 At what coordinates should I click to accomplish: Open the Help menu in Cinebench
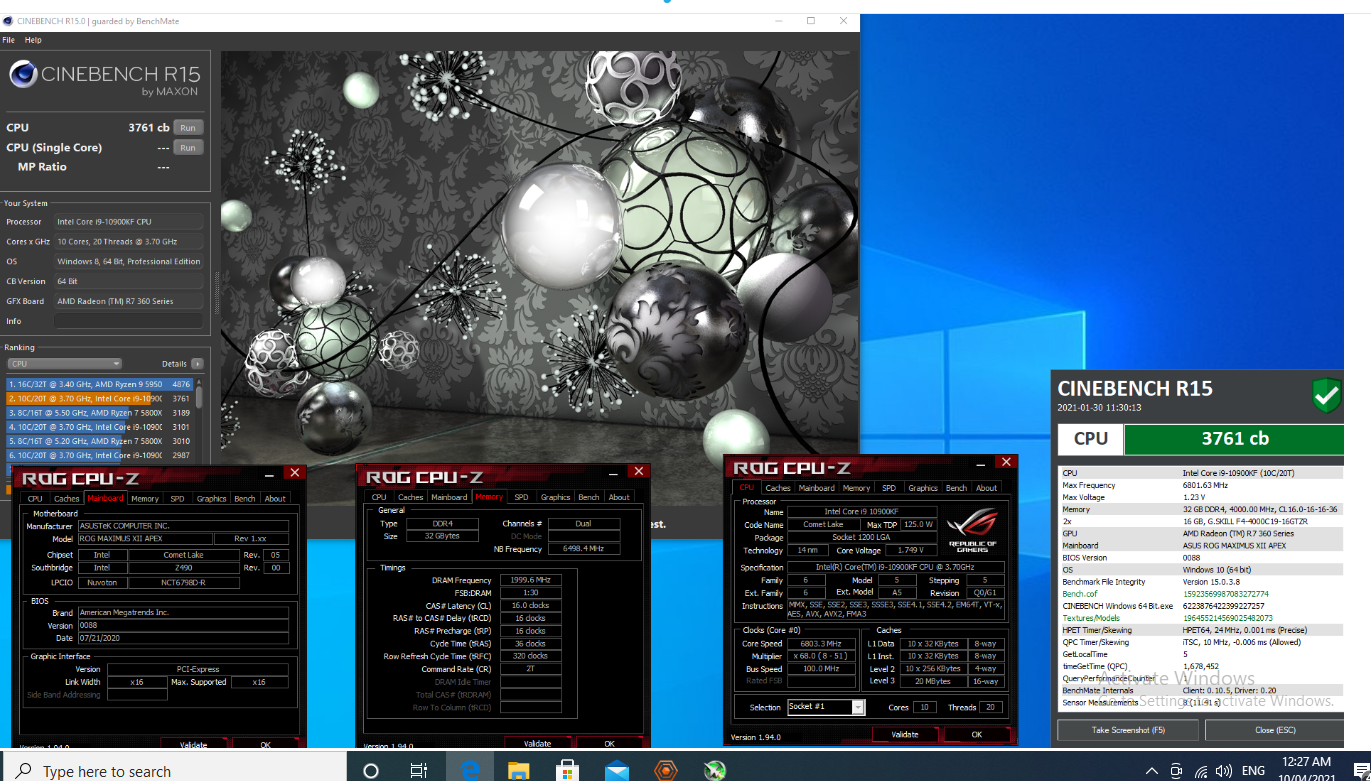click(33, 40)
